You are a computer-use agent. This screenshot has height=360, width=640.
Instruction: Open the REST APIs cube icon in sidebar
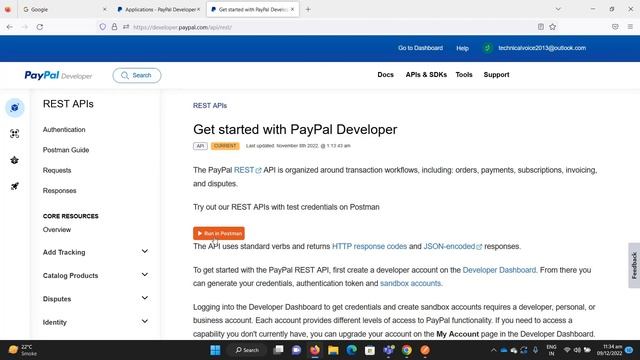click(x=15, y=108)
